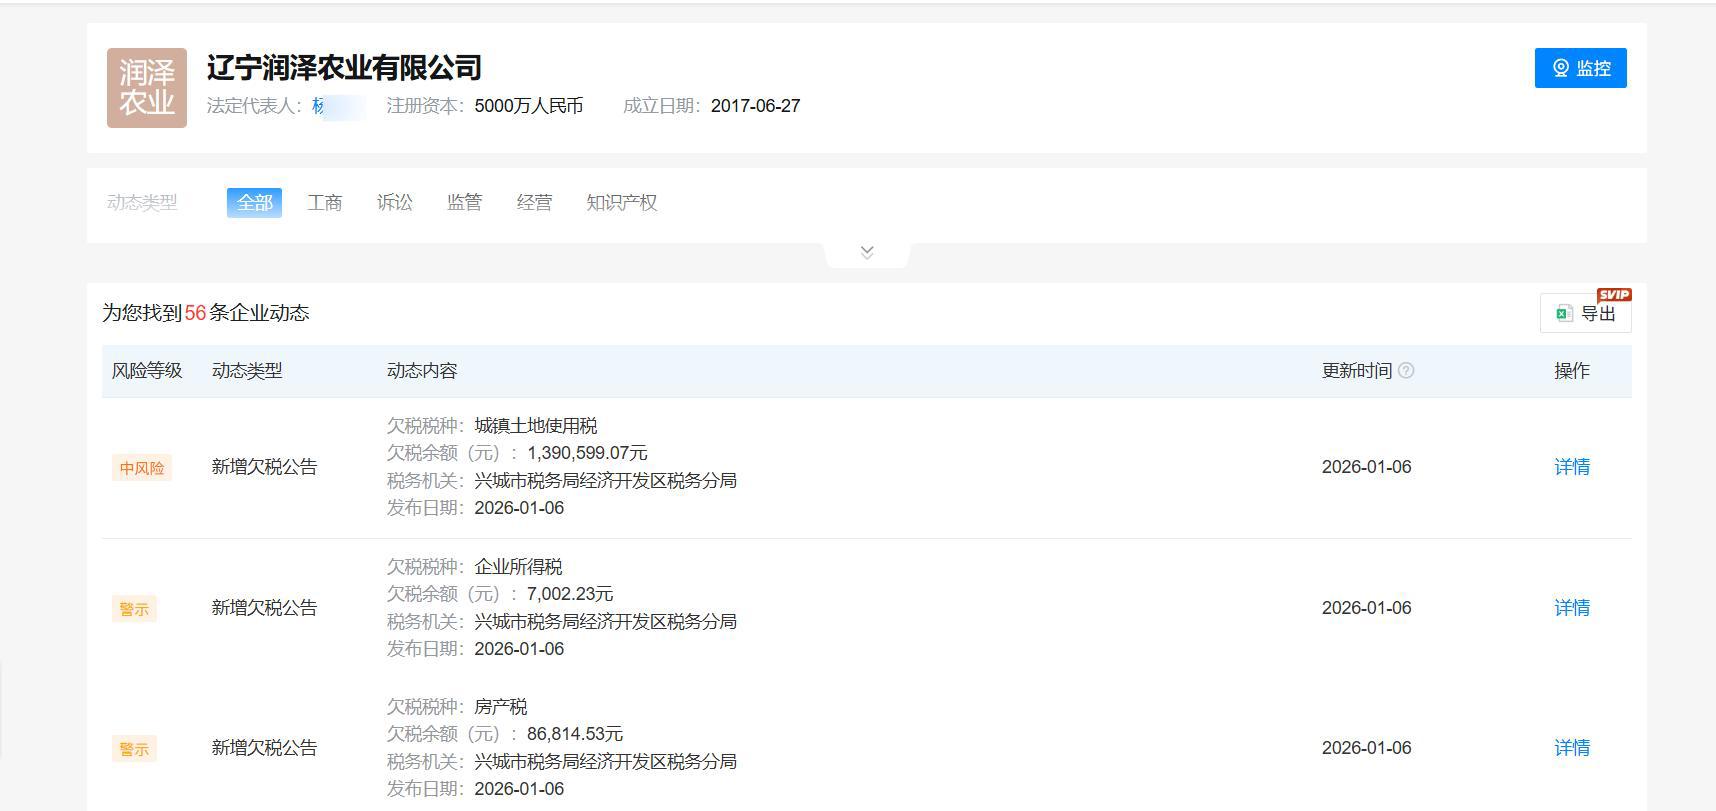Open 详情 for the 城镇土地使用税 record

coord(1571,467)
